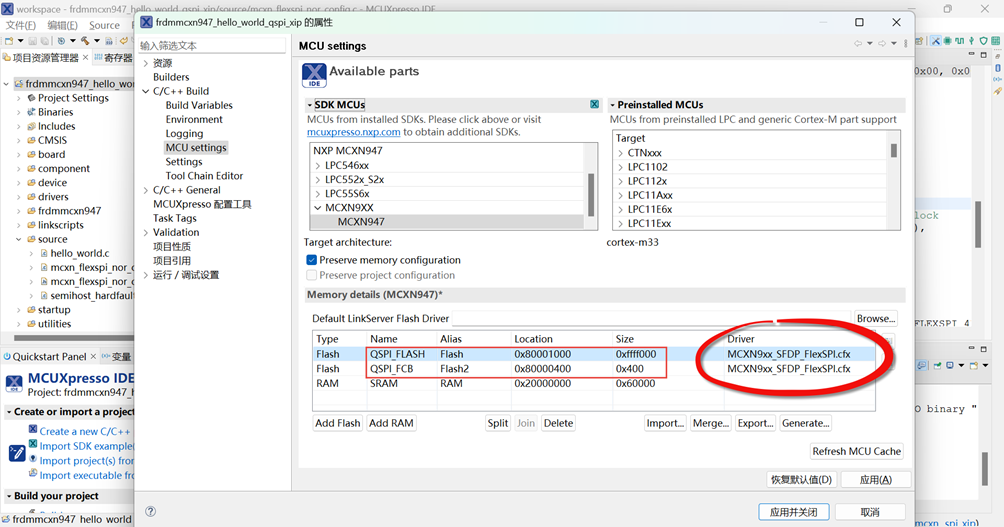The width and height of the screenshot is (1004, 527).
Task: Switch to the 寄存器 tab
Action: click(x=113, y=58)
